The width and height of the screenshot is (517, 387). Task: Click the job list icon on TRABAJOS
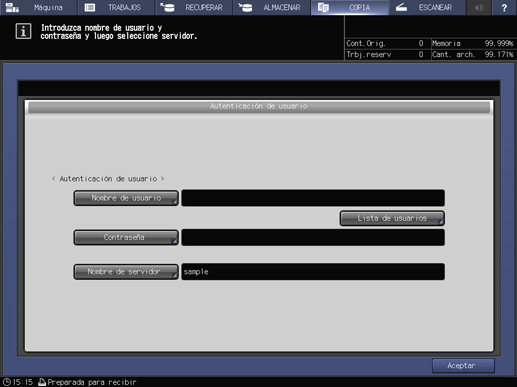coord(90,7)
